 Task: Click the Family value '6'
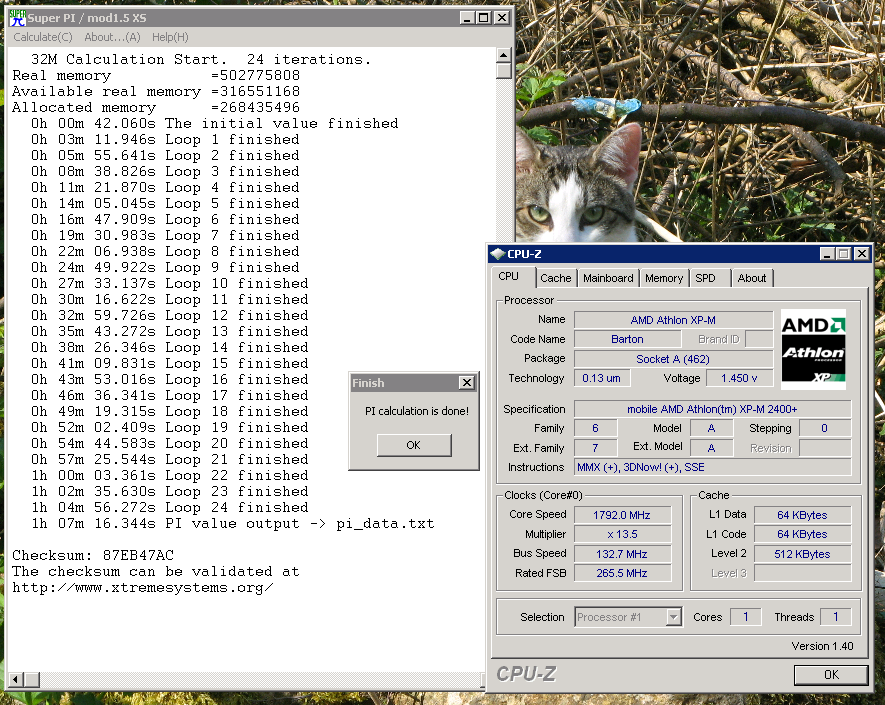[595, 428]
